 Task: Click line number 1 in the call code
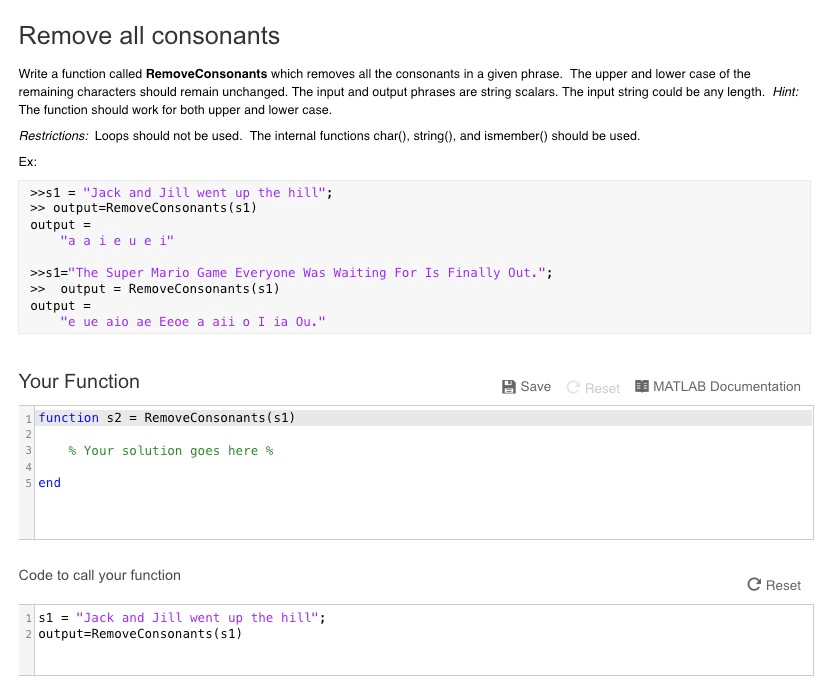point(27,617)
